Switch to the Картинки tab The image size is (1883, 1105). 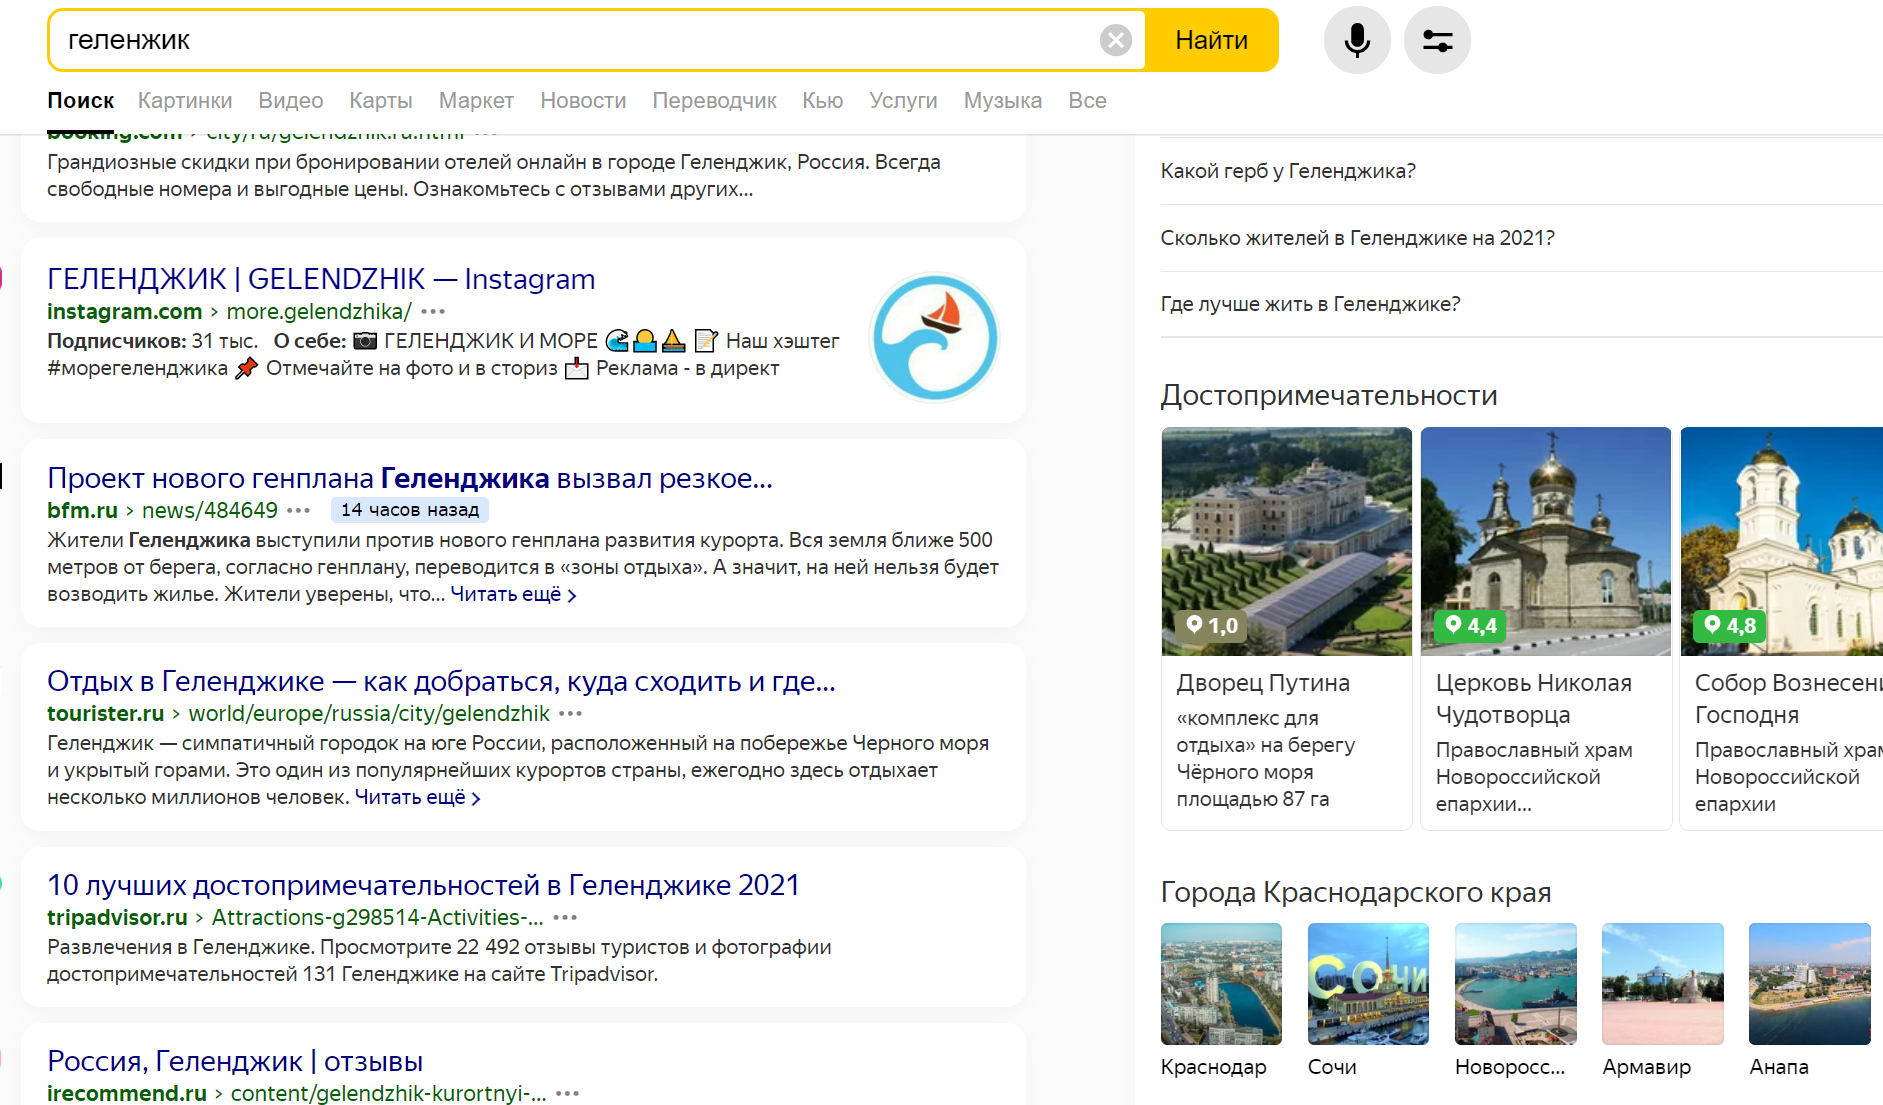click(x=185, y=101)
